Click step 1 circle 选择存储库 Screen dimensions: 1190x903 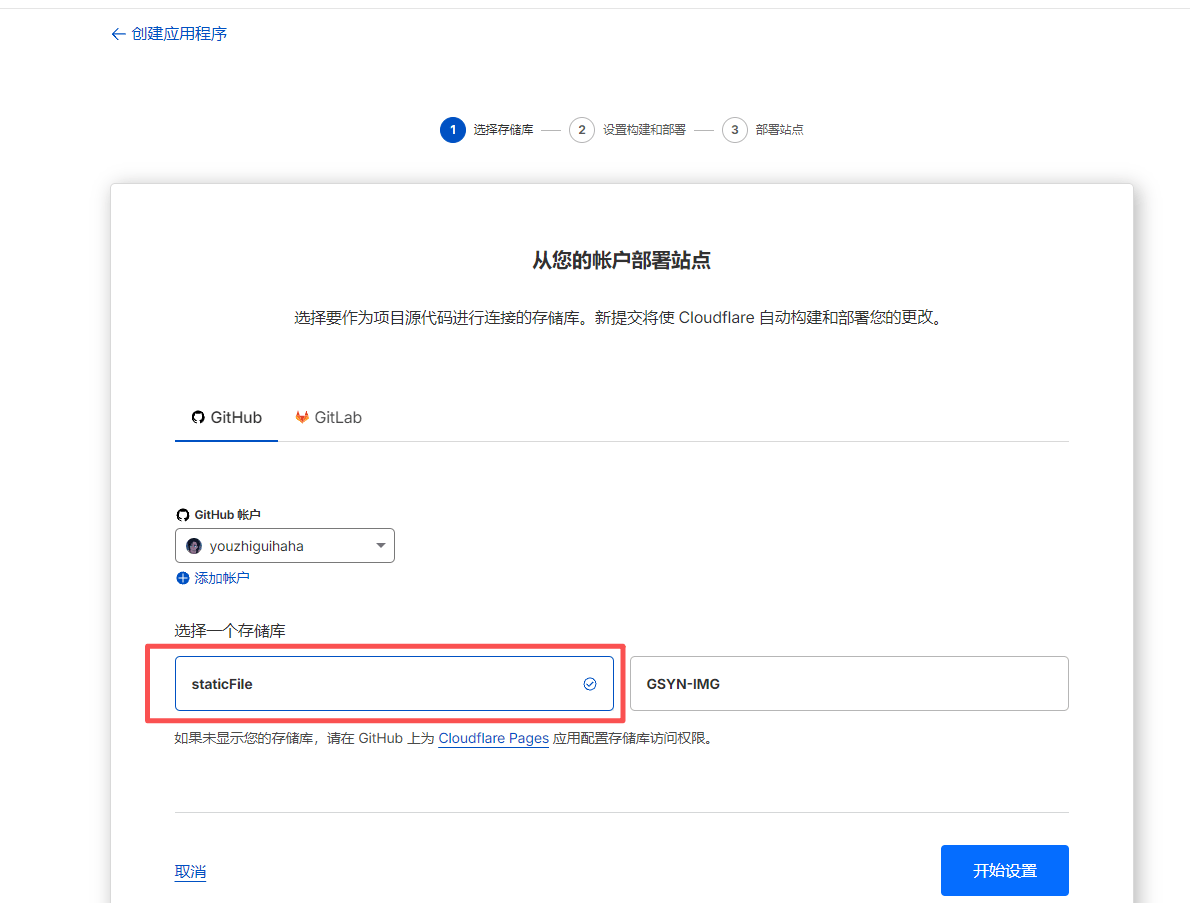pos(453,130)
